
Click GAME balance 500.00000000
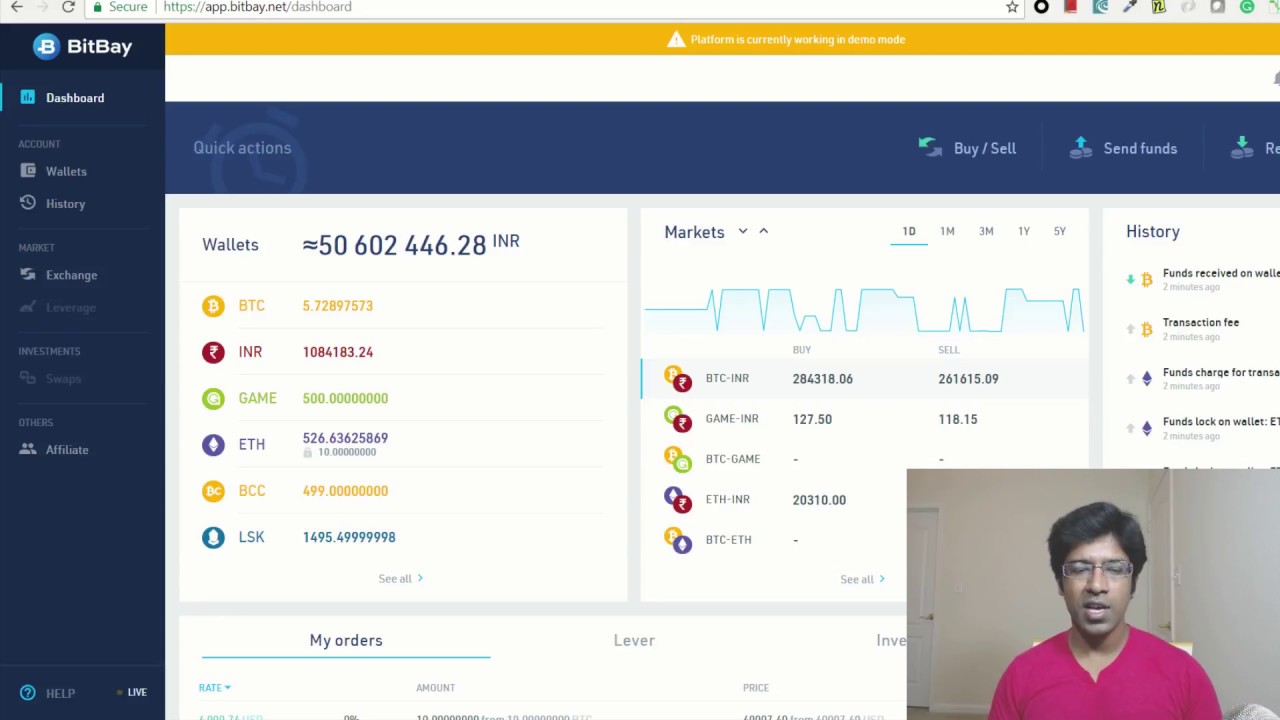tap(345, 398)
